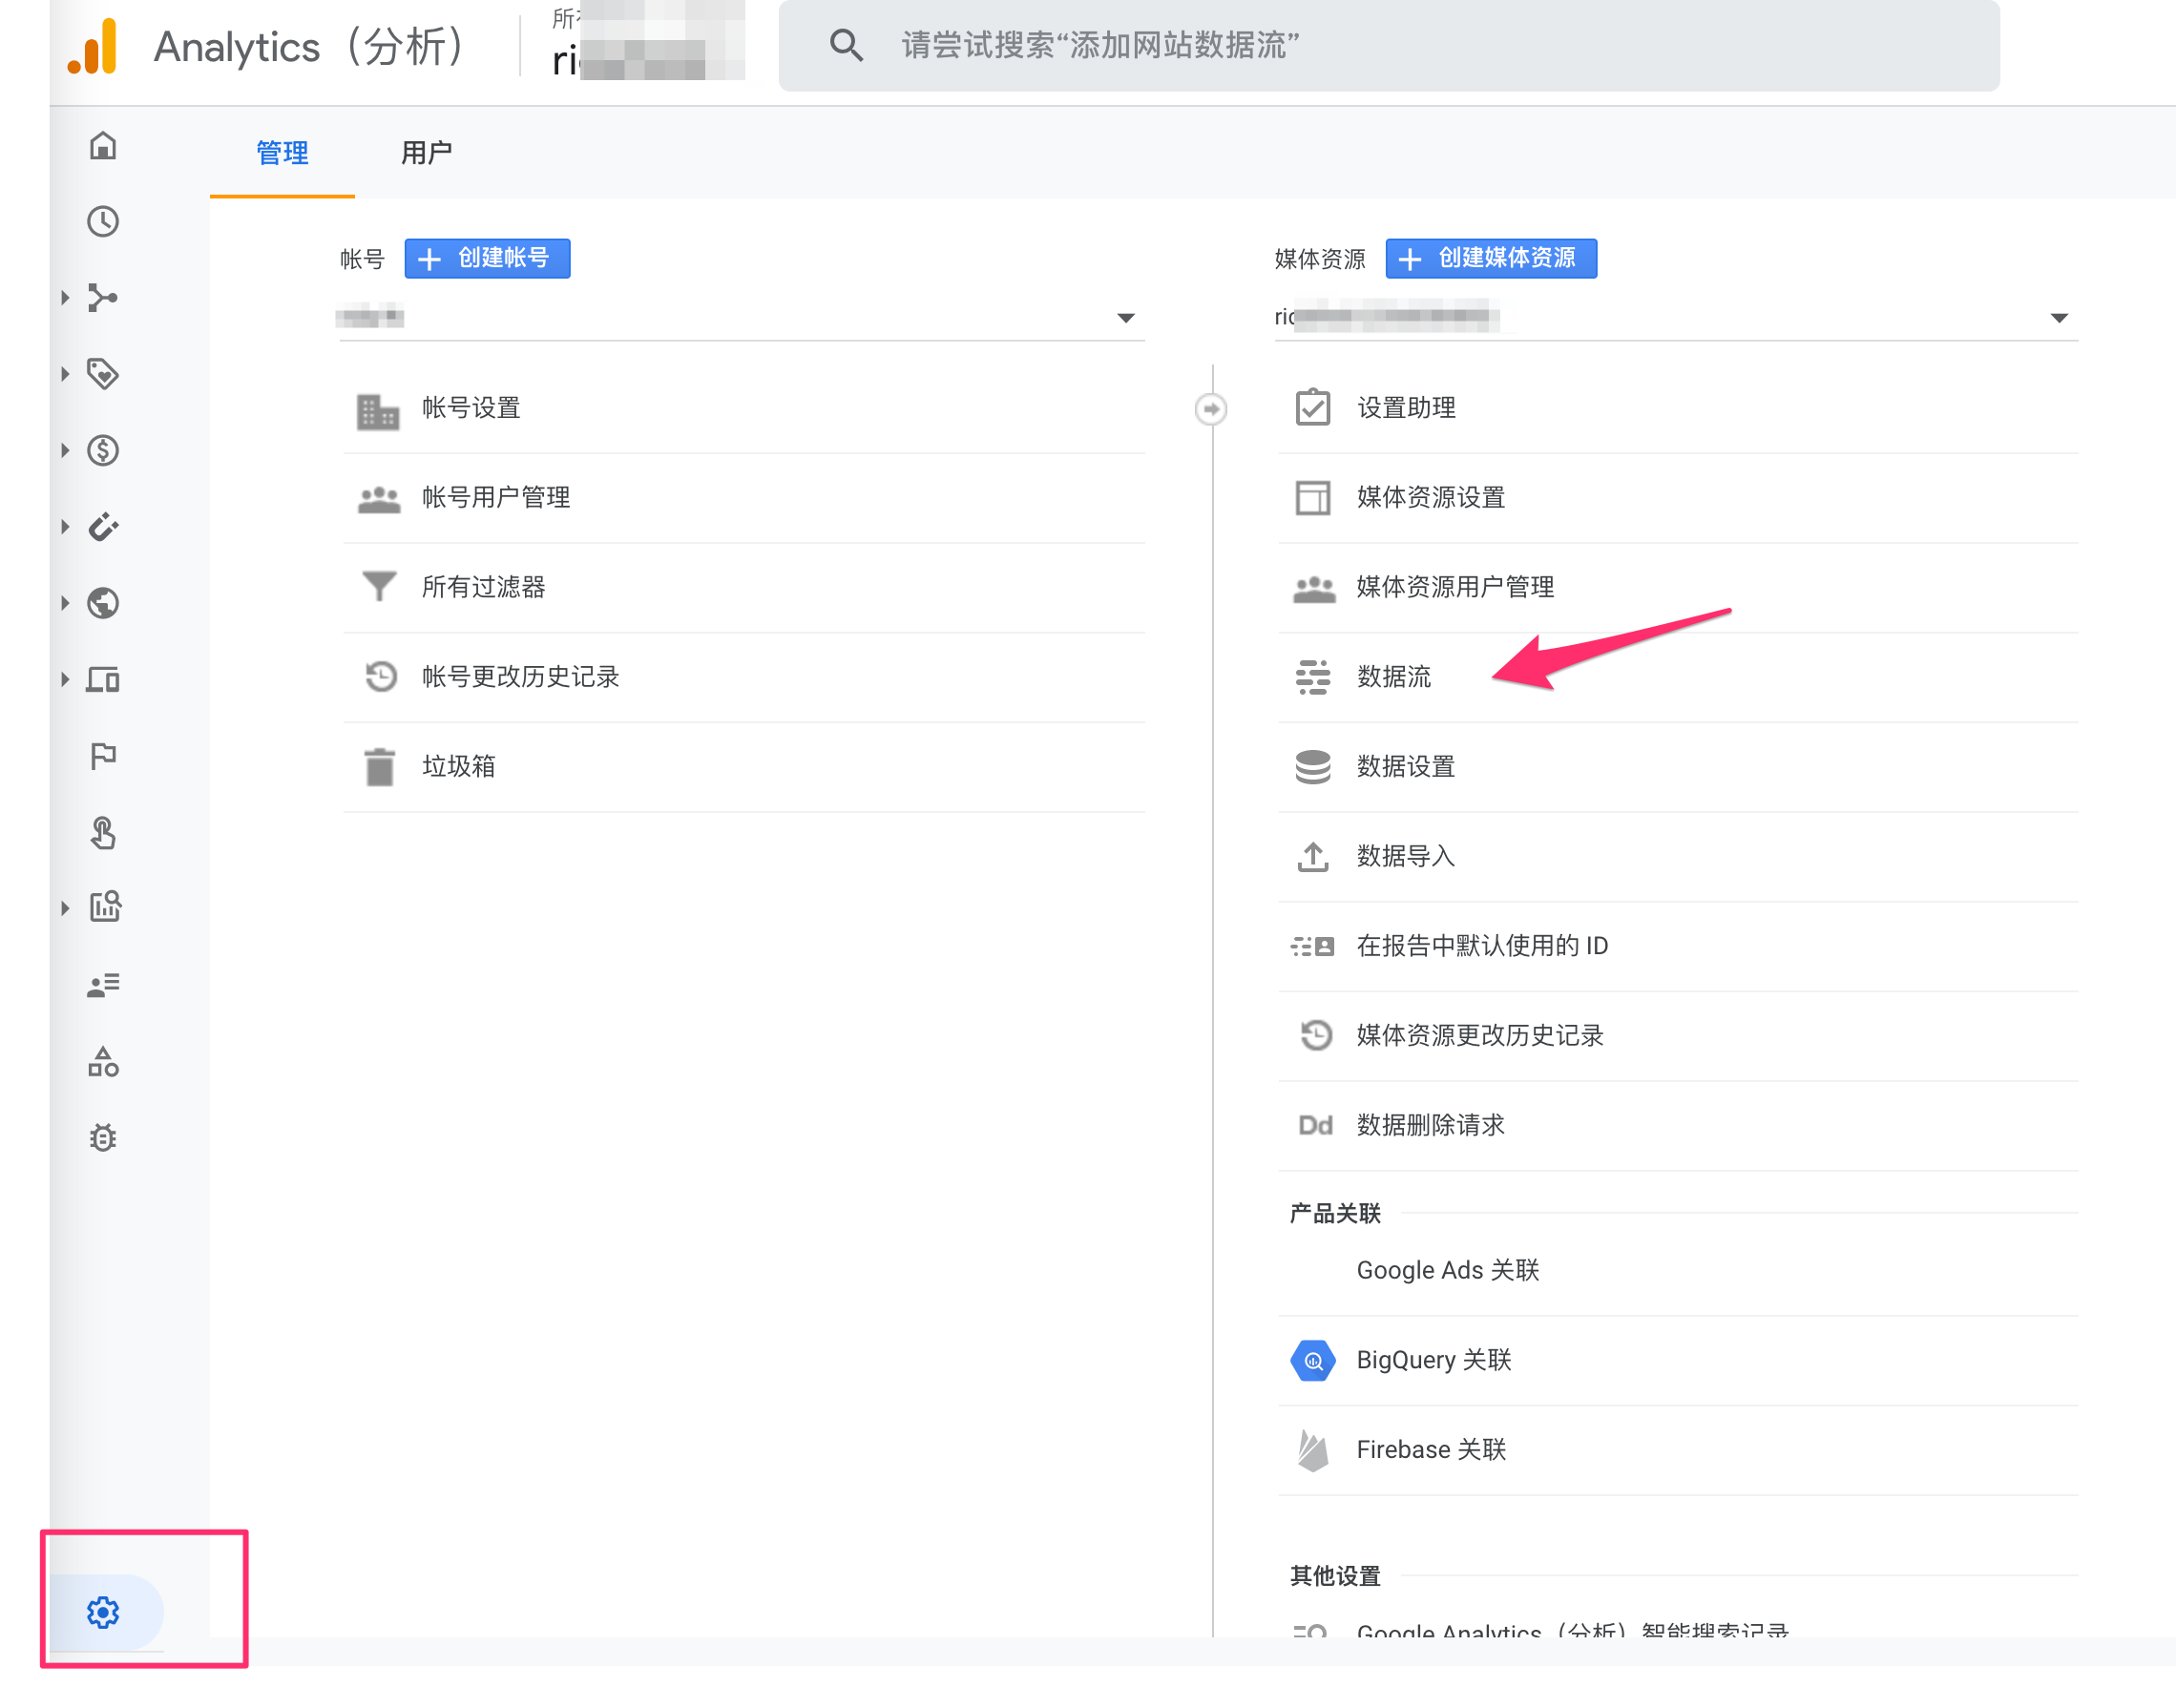Click the column collapse arrow circle

[1211, 409]
